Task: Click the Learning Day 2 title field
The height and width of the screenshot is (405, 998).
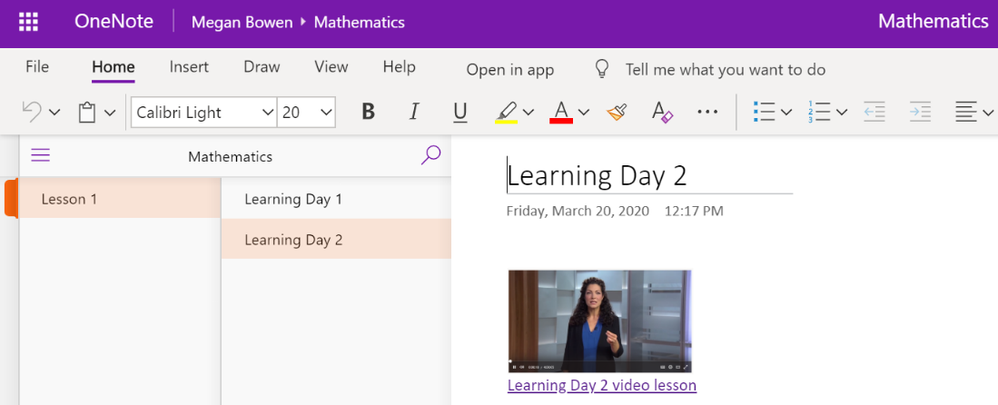Action: coord(649,175)
